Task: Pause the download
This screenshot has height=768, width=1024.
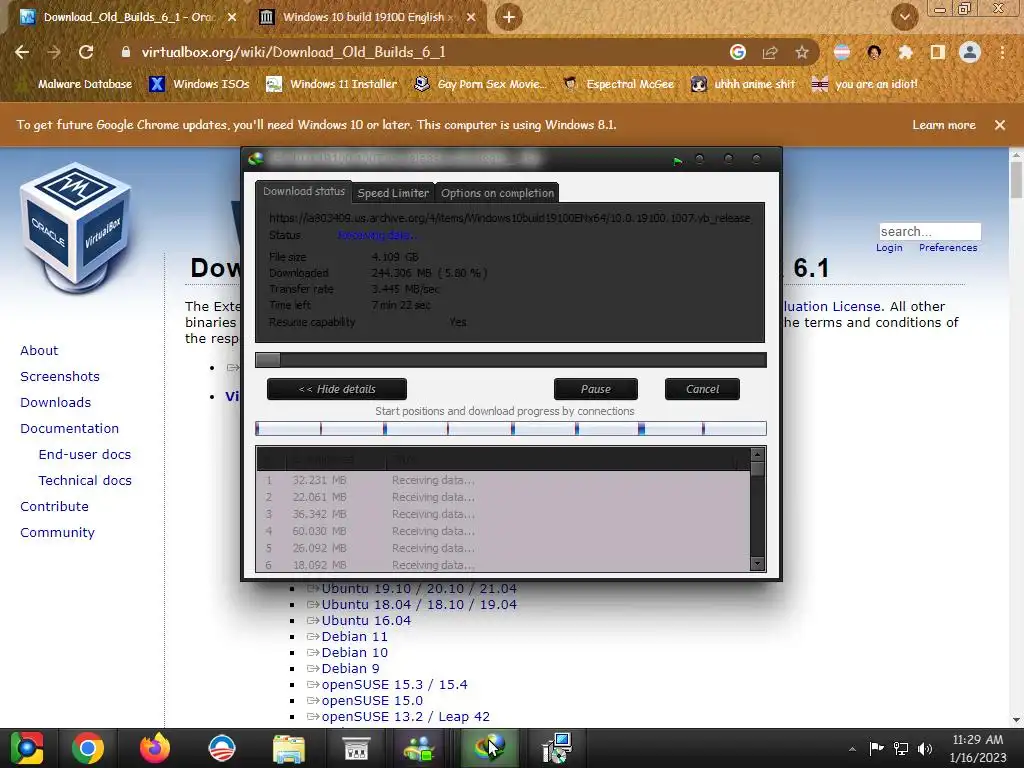Action: [x=596, y=389]
